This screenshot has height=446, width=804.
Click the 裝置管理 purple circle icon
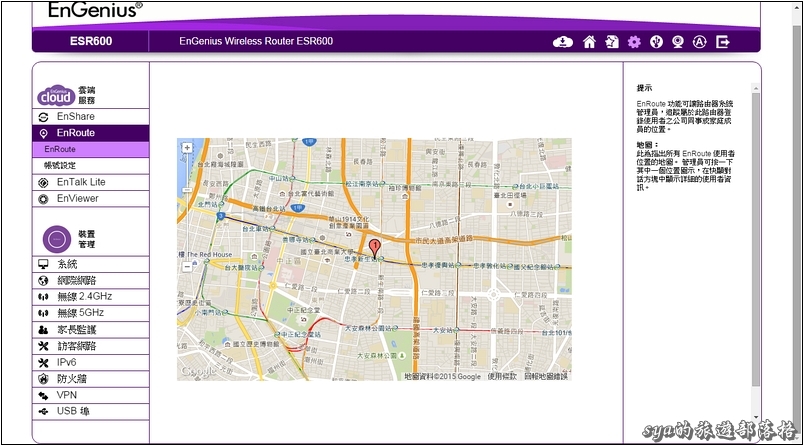57,239
